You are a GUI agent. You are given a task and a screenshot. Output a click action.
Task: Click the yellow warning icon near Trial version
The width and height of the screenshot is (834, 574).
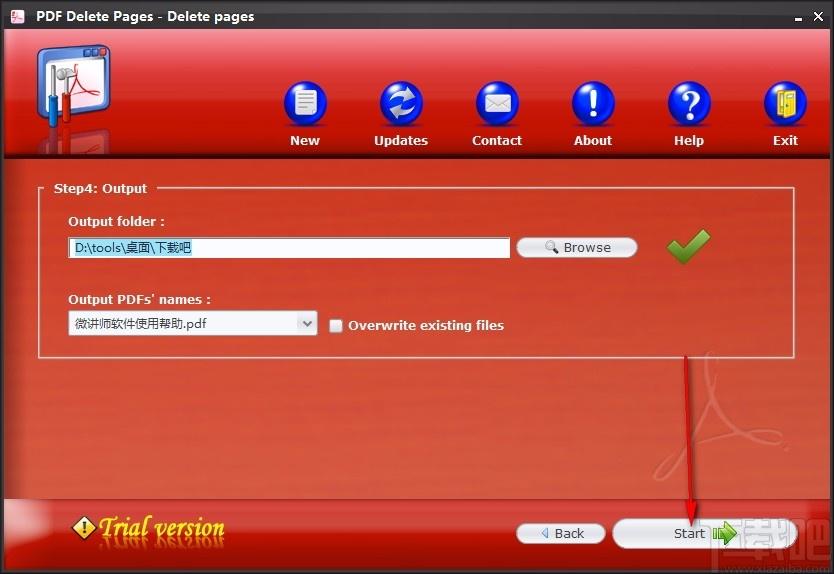(x=84, y=528)
